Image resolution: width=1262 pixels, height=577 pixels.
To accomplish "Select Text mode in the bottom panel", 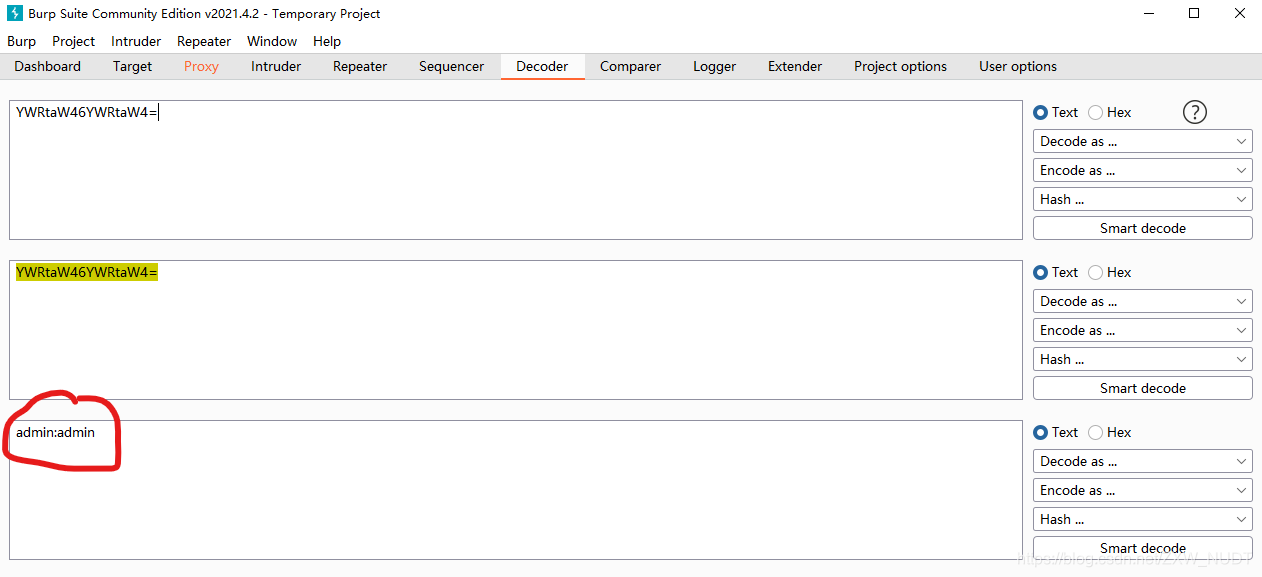I will 1041,432.
